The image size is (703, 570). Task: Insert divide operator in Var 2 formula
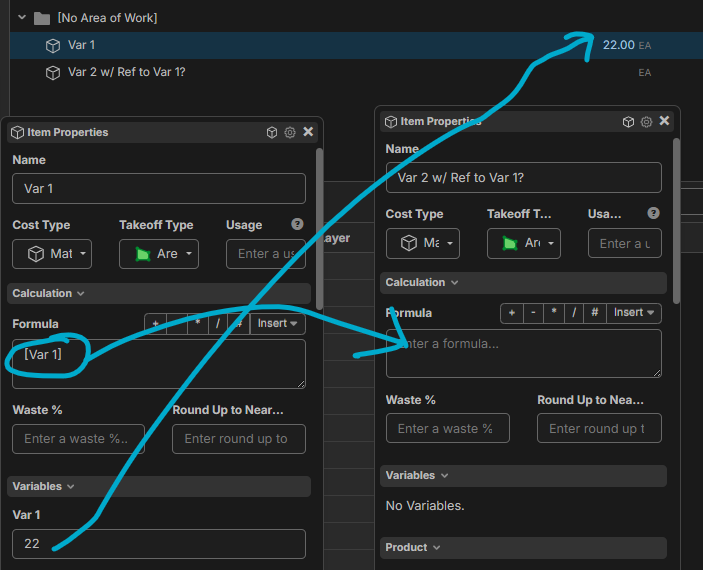tap(574, 313)
